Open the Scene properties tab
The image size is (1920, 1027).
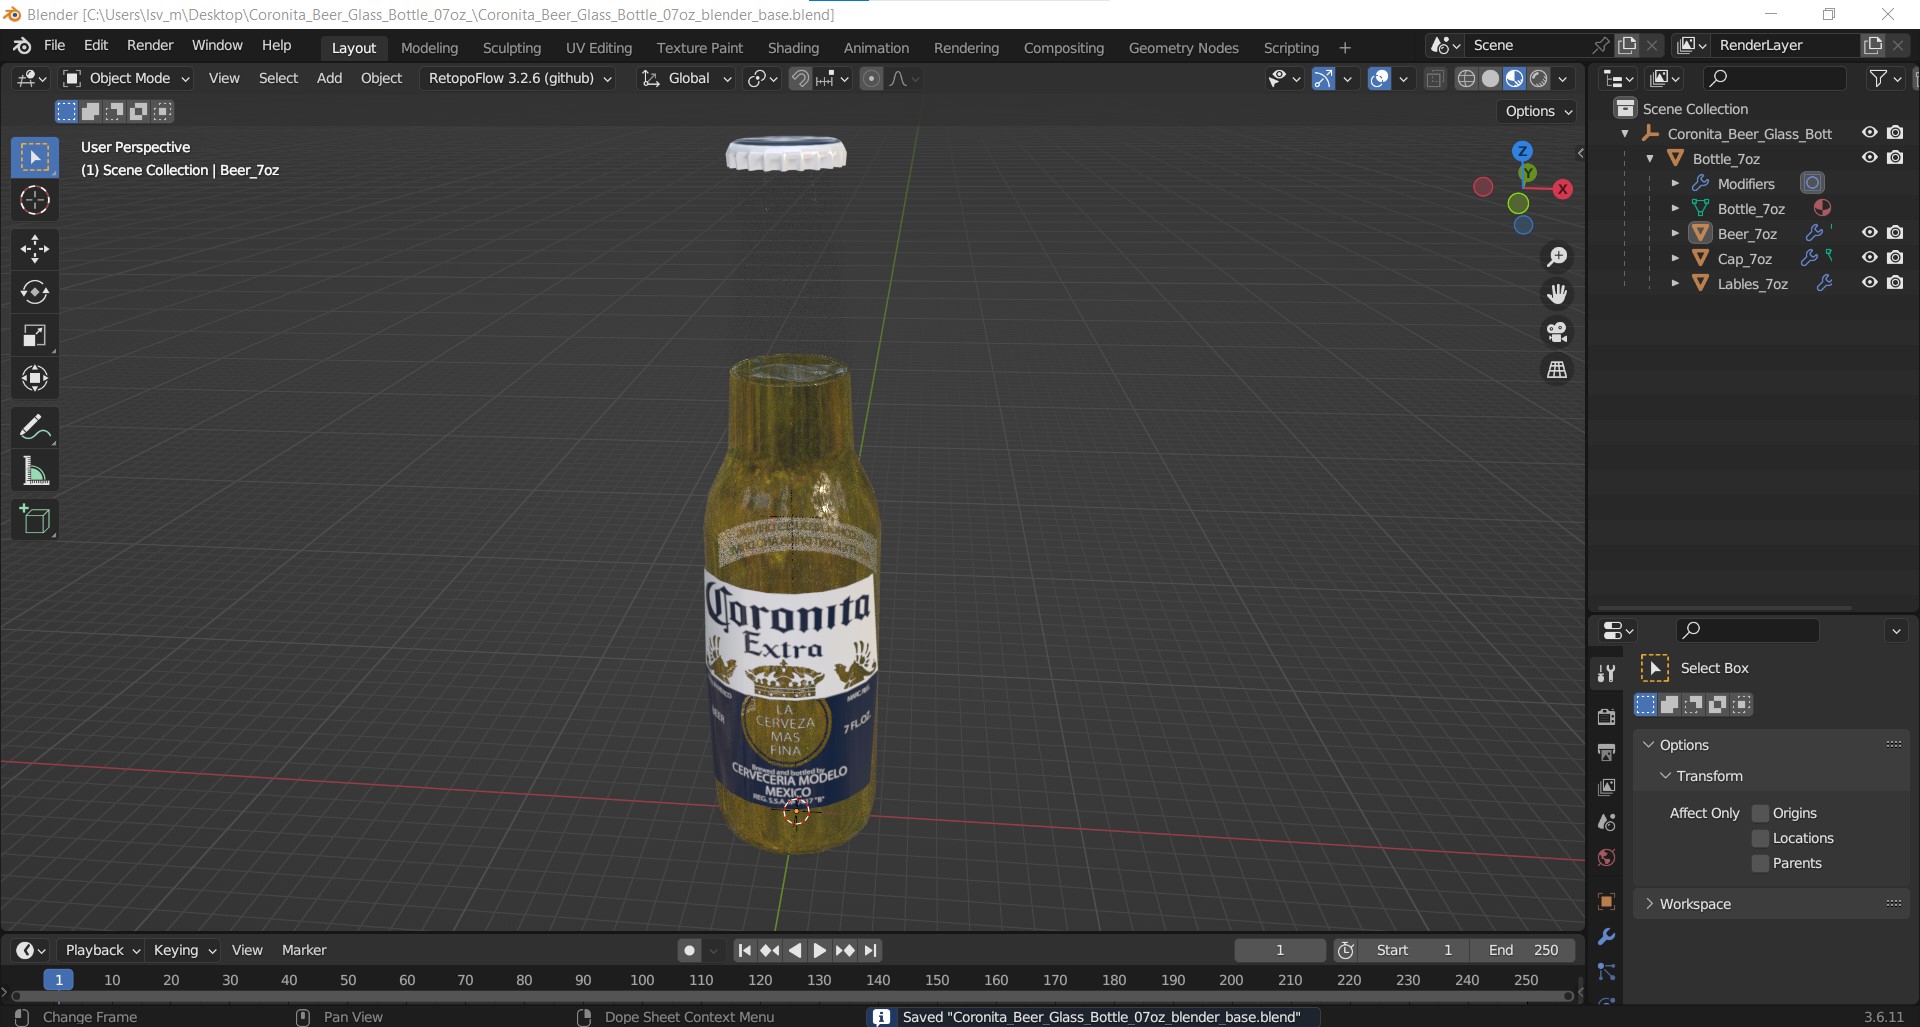click(x=1606, y=822)
